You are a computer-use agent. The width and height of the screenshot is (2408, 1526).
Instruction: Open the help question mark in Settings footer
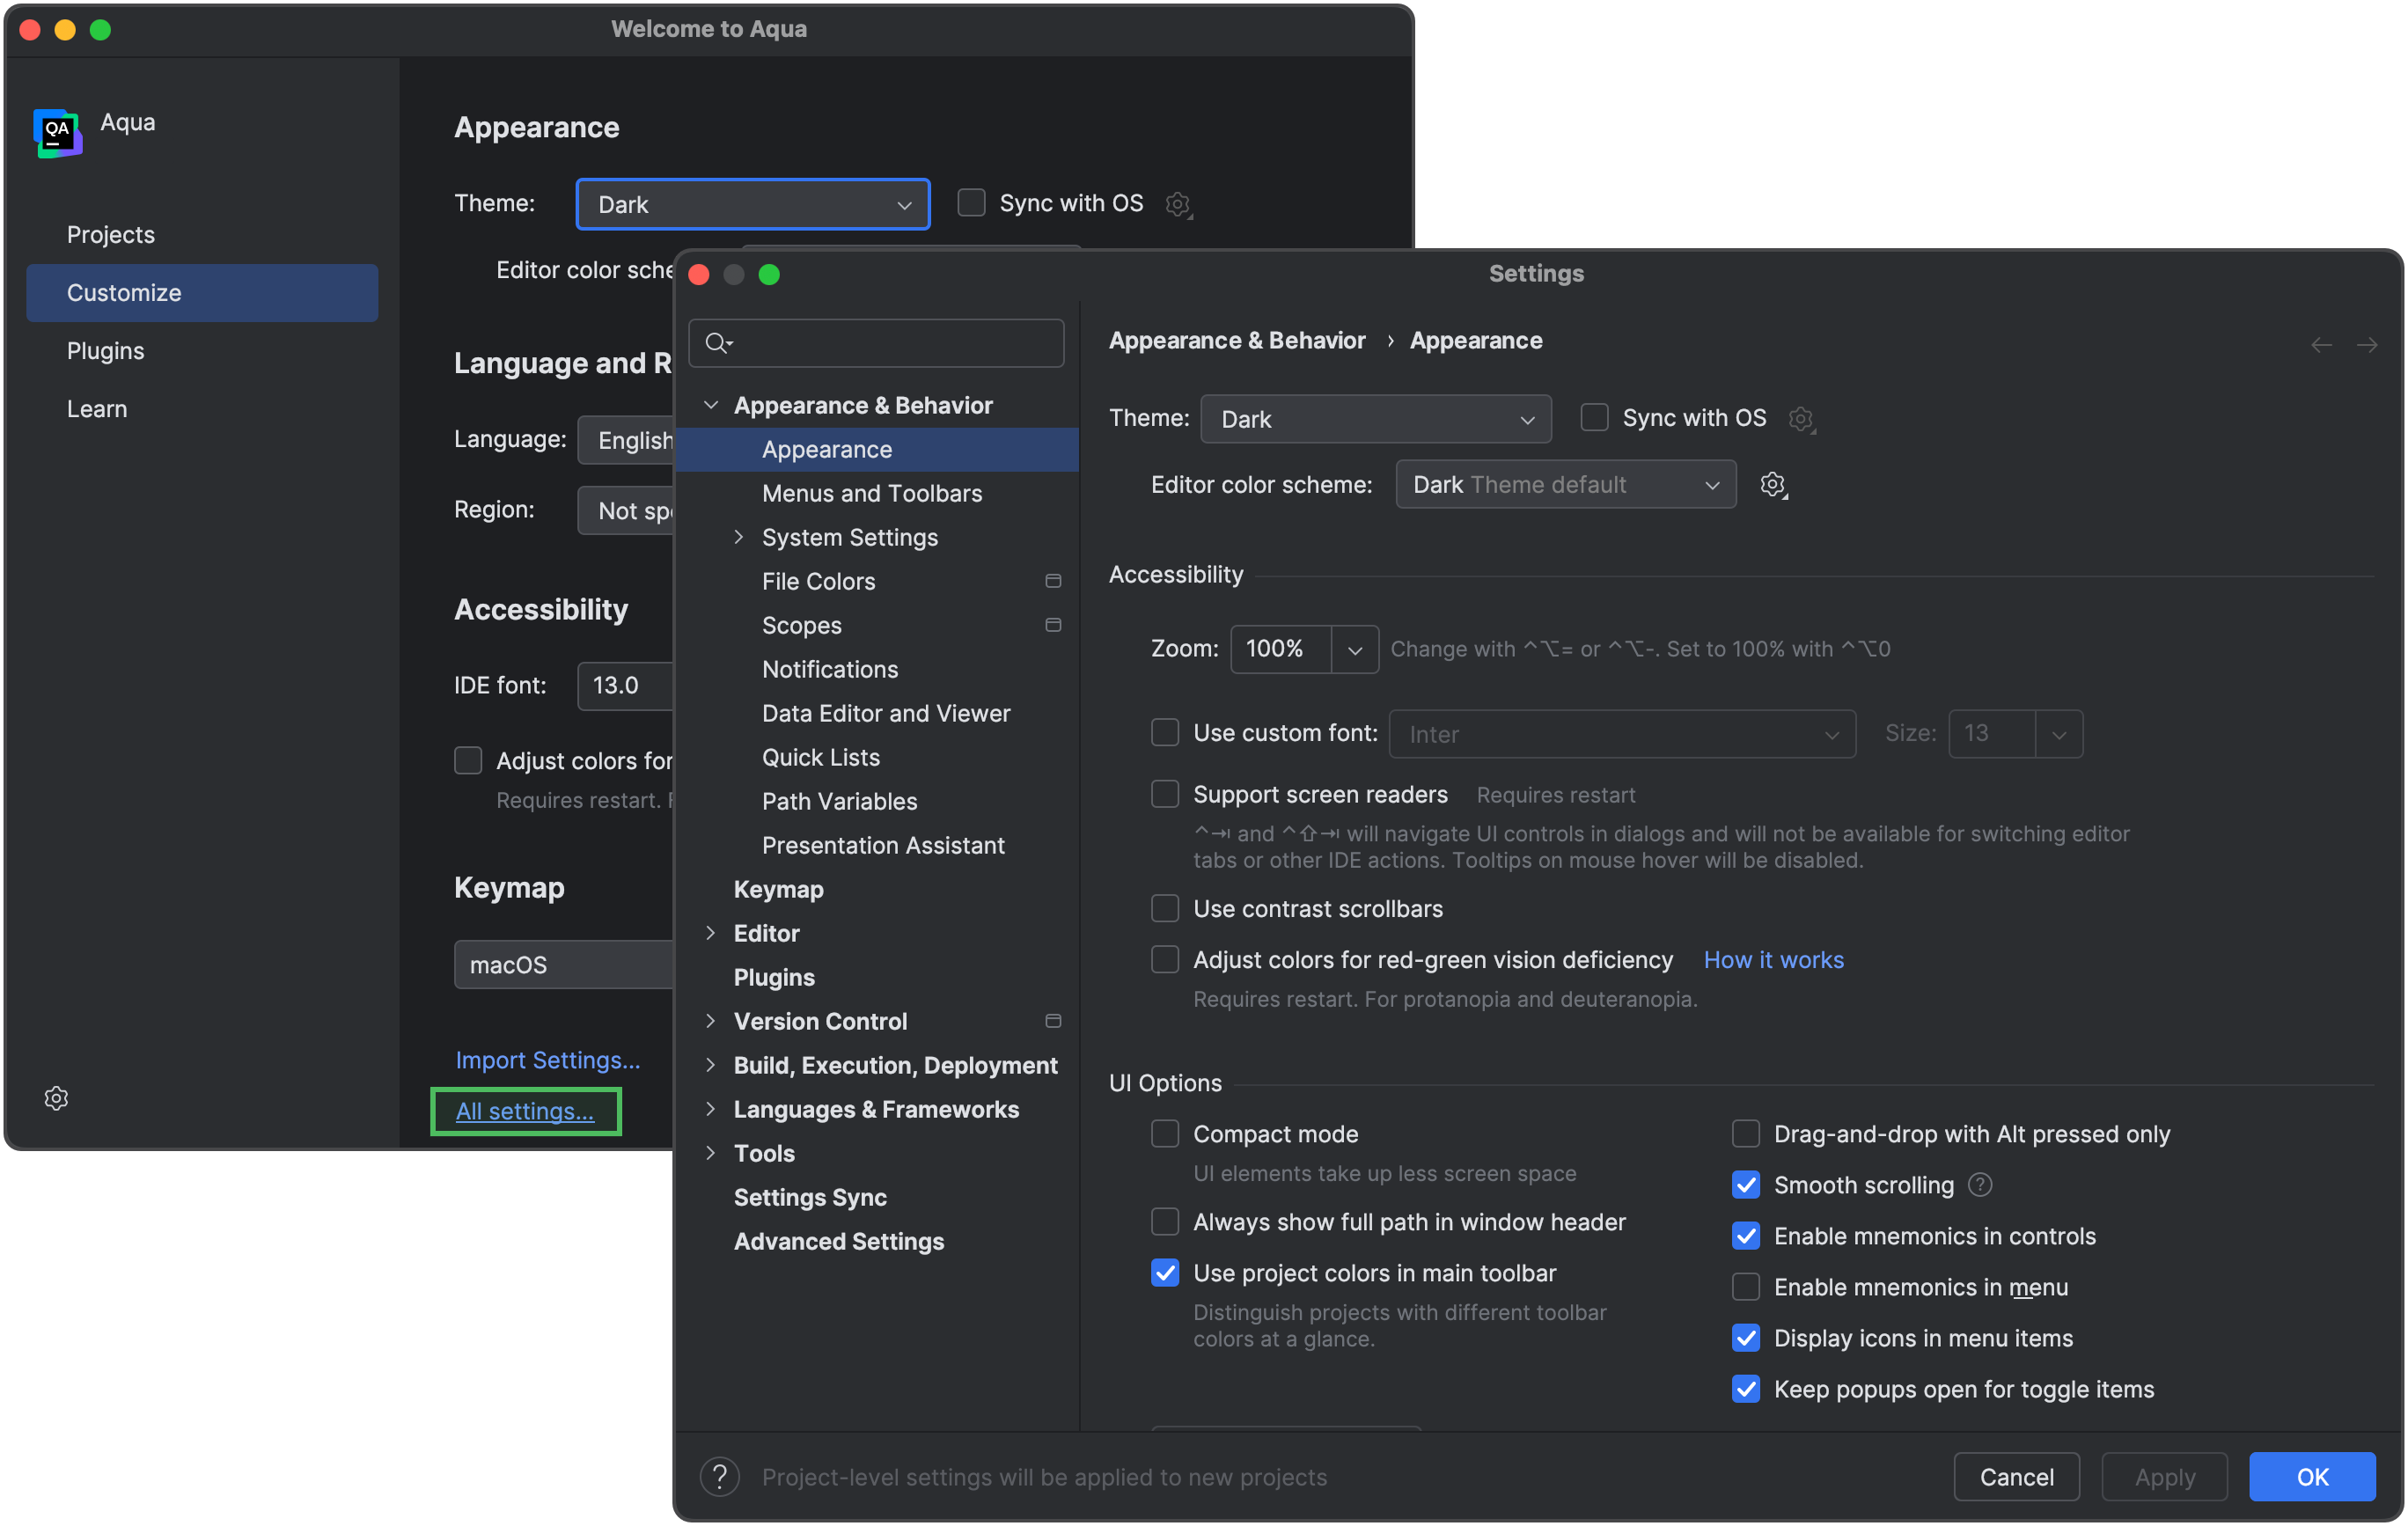(x=720, y=1477)
